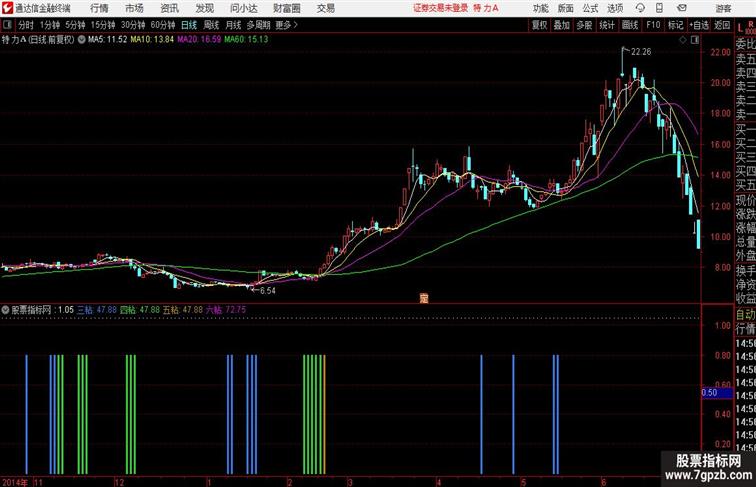Click the 22.26 high price marker
Viewport: 756px width, 487px height.
pyautogui.click(x=641, y=52)
